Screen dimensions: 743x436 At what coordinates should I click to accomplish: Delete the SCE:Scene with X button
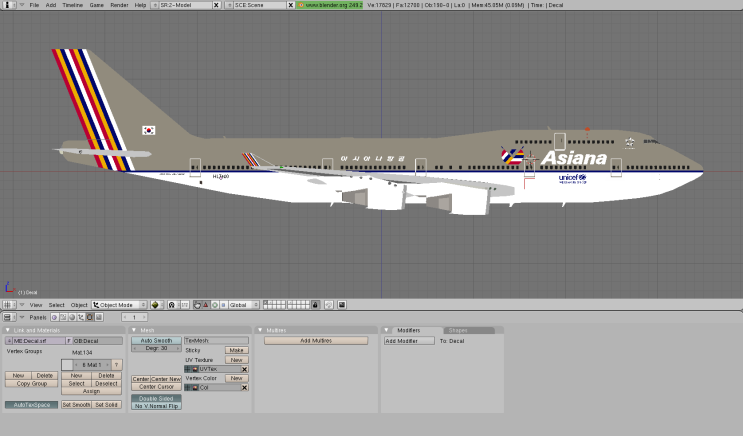coord(290,5)
